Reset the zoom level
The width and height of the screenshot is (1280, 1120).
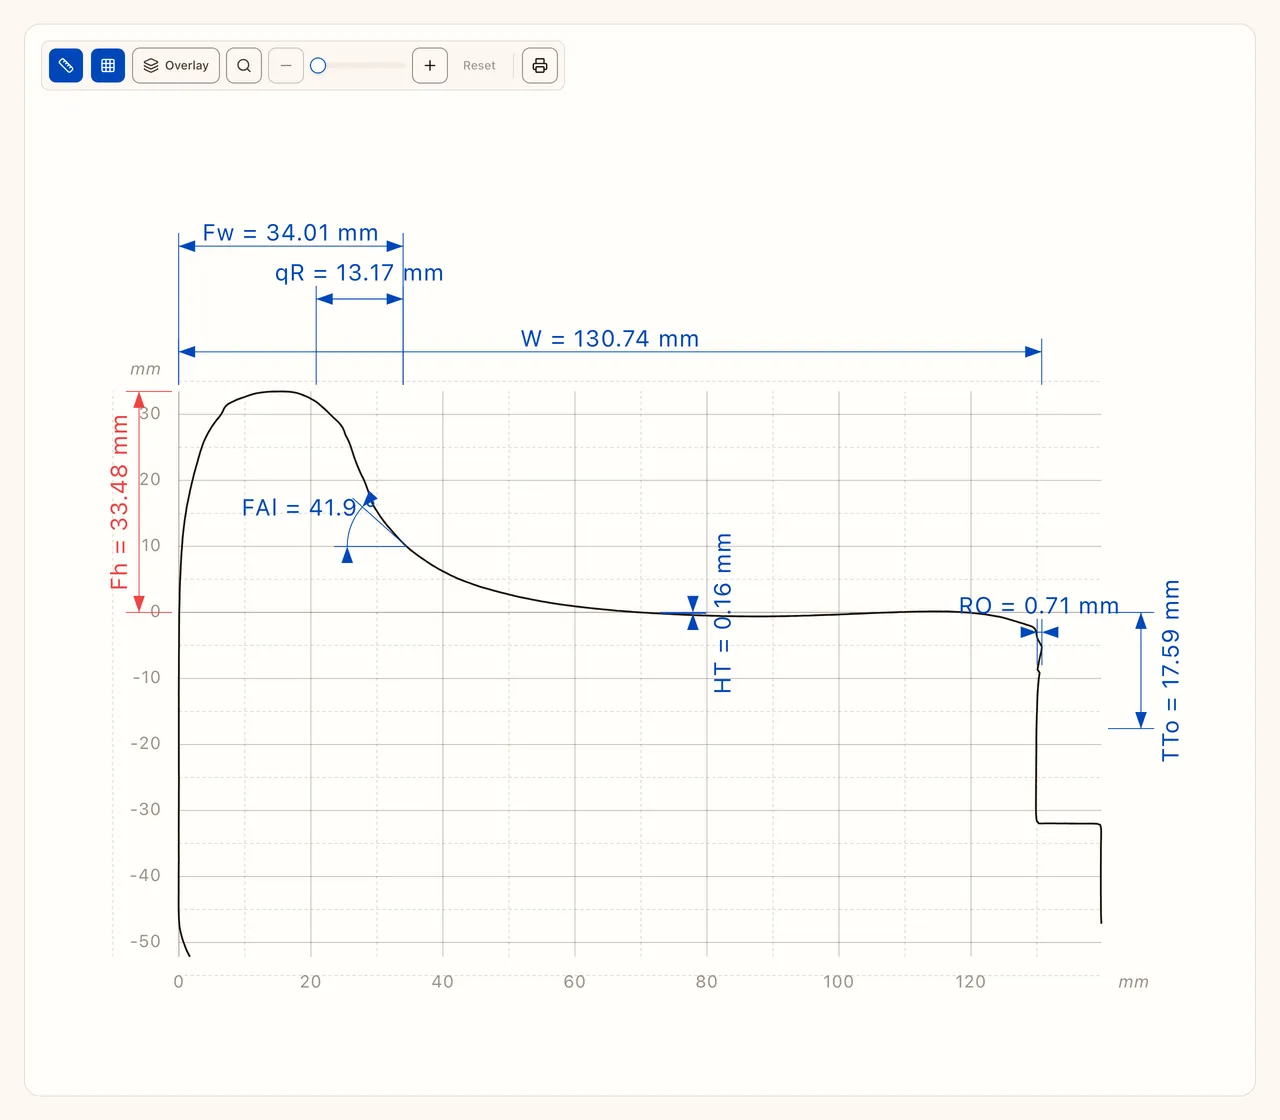pyautogui.click(x=479, y=66)
